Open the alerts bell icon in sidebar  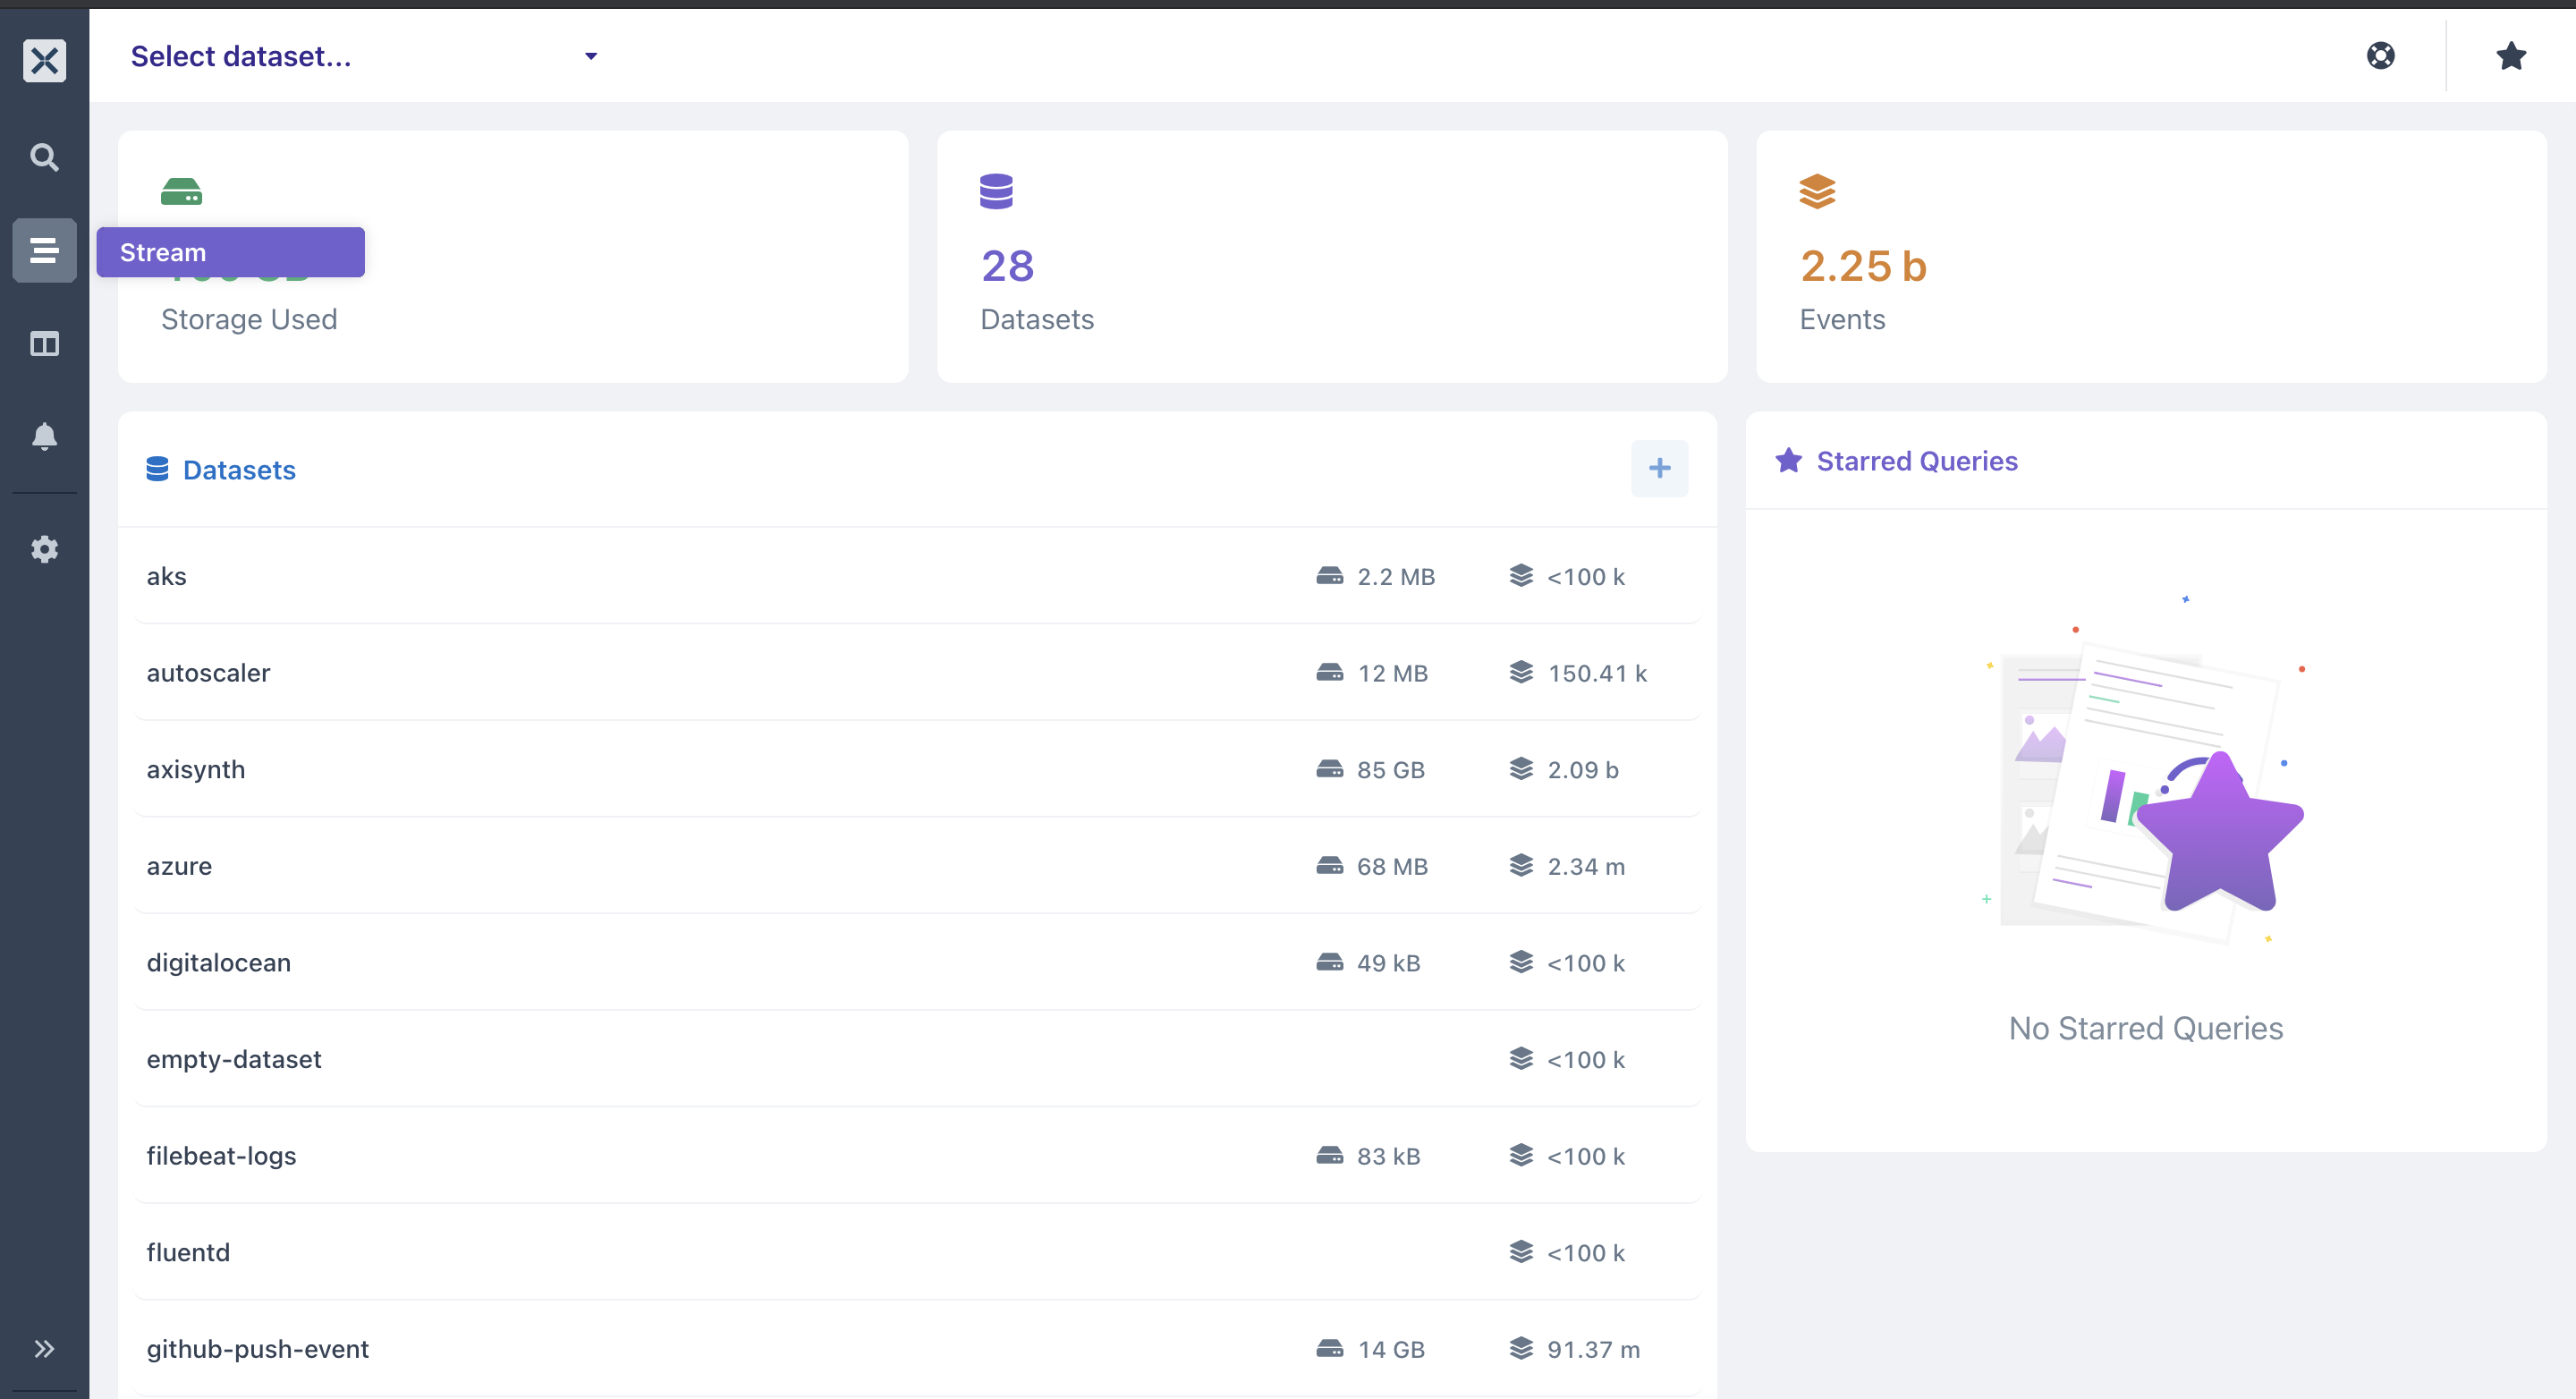44,436
